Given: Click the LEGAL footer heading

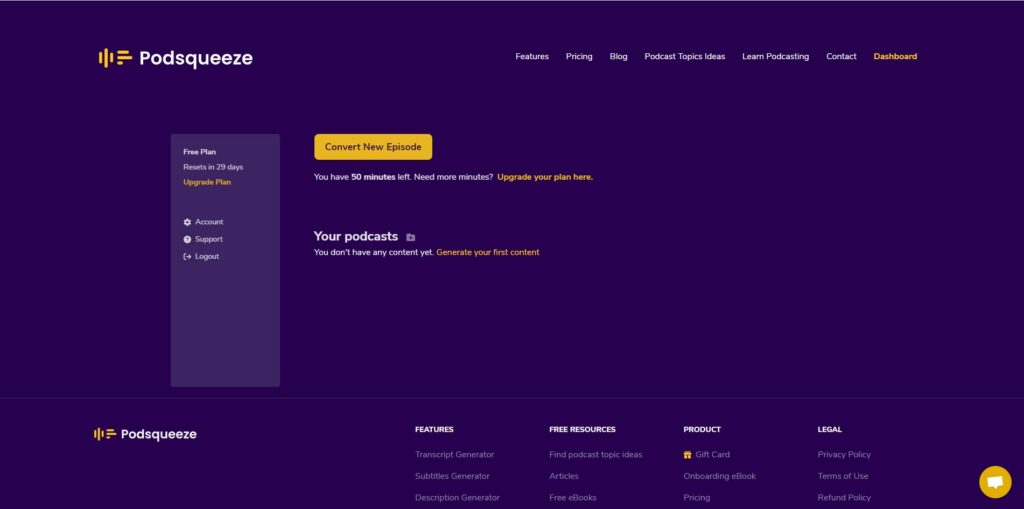Looking at the screenshot, I should 829,430.
